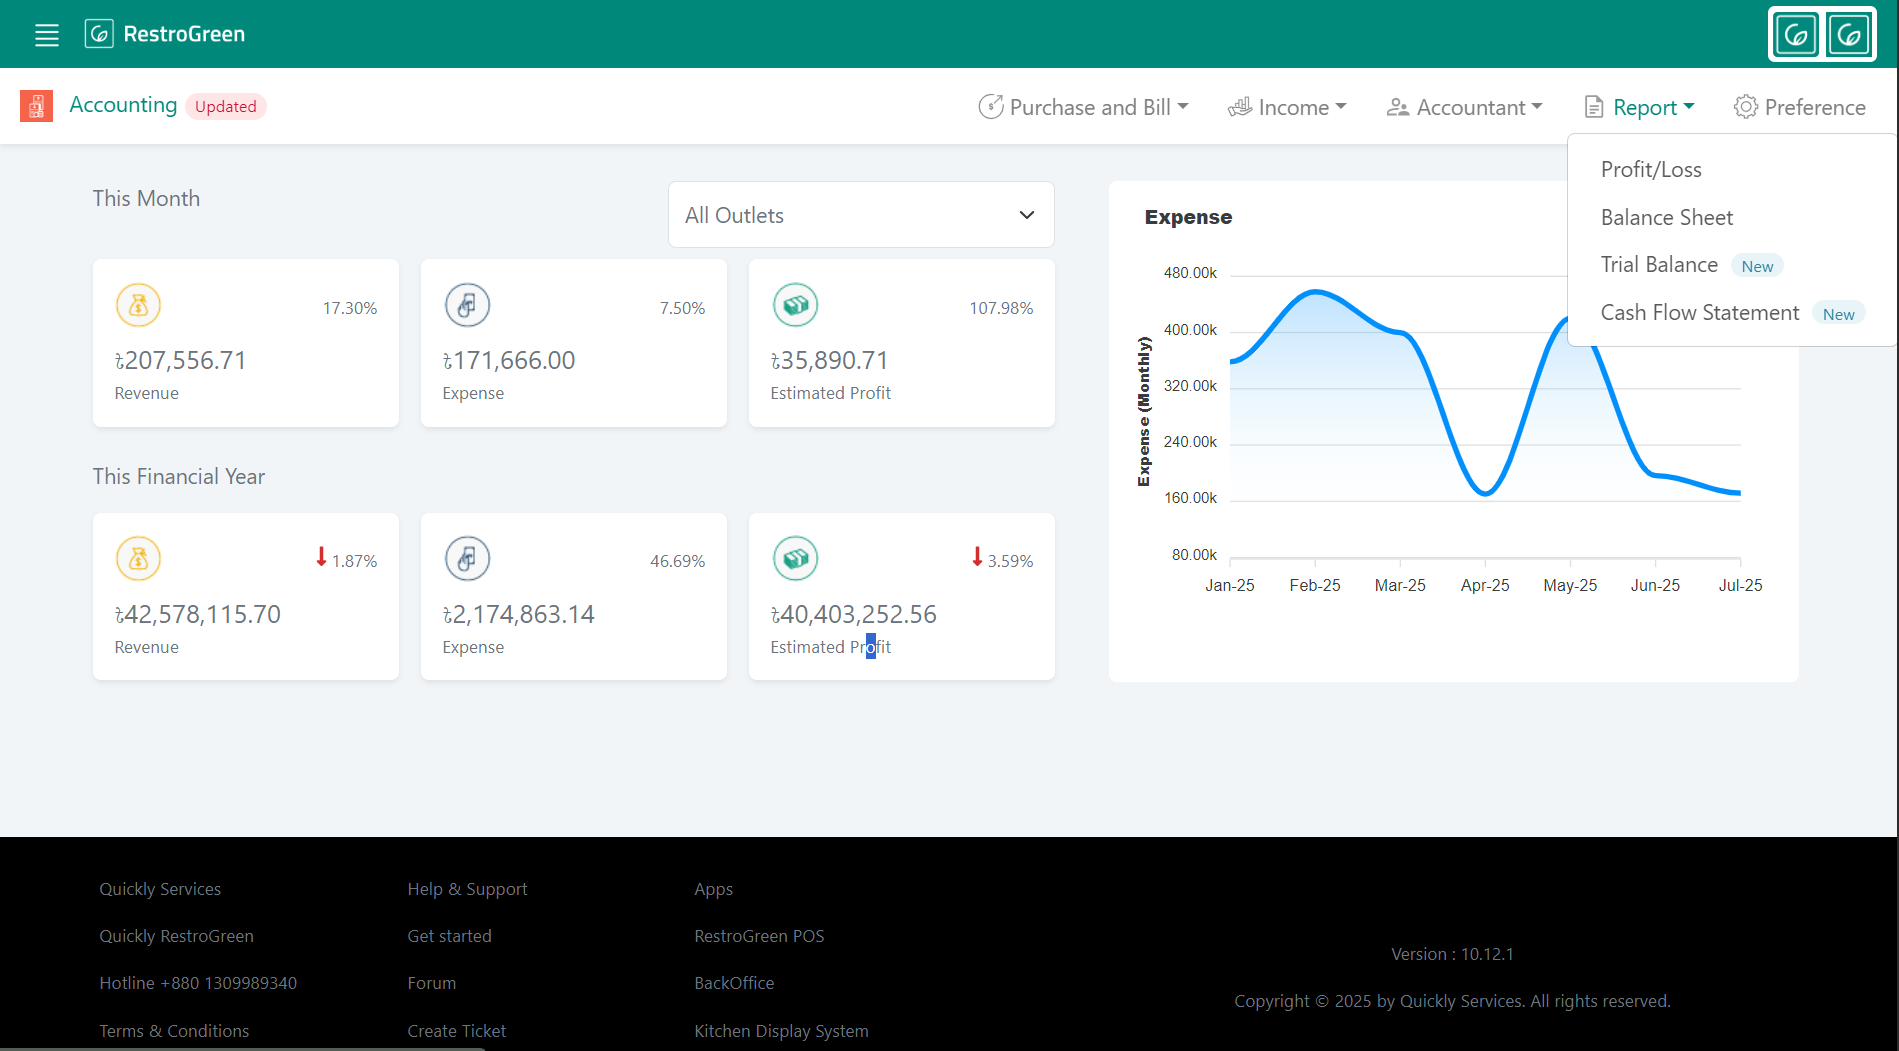Click the RestroGreen brand name
1899x1051 pixels.
(x=184, y=34)
